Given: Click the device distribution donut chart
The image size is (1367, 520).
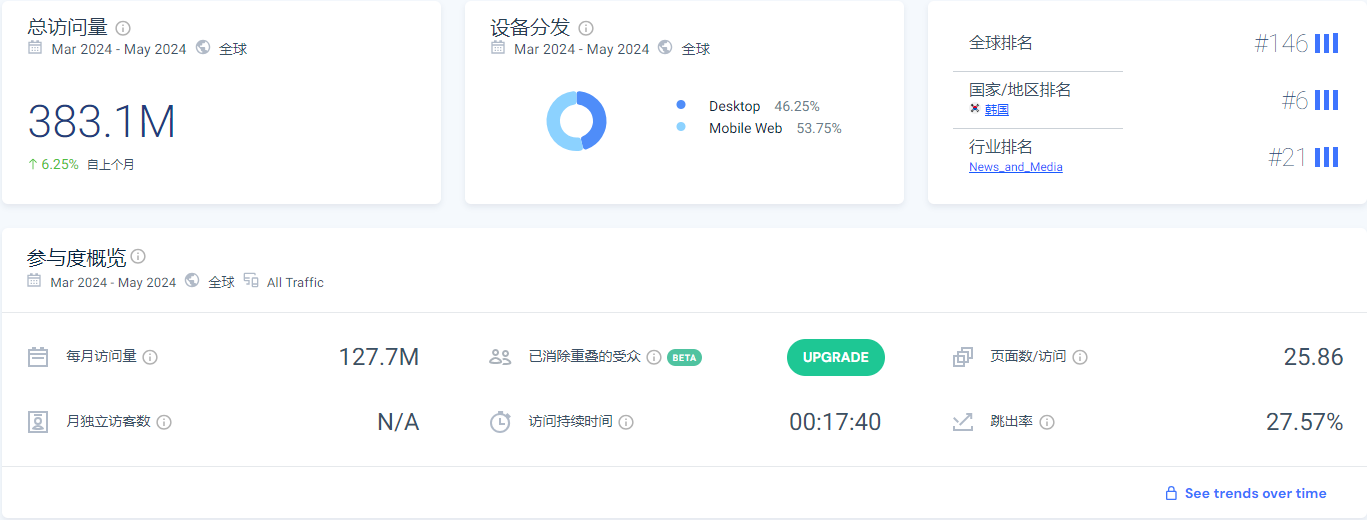Looking at the screenshot, I should [x=577, y=121].
